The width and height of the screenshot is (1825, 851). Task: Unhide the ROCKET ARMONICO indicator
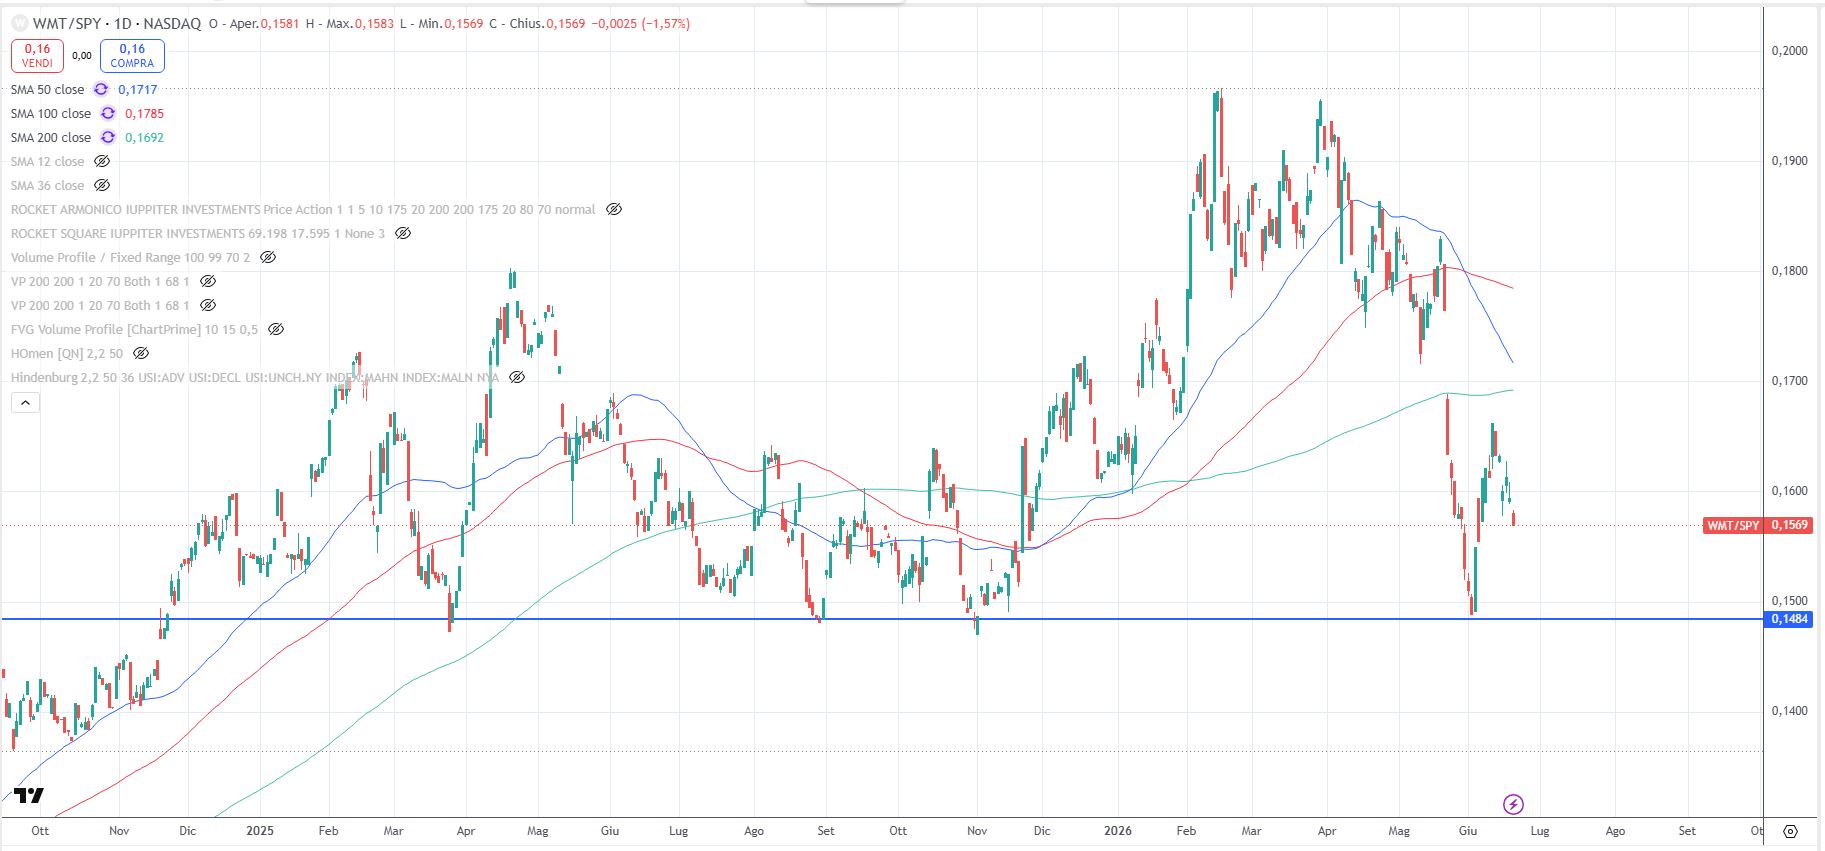coord(614,209)
